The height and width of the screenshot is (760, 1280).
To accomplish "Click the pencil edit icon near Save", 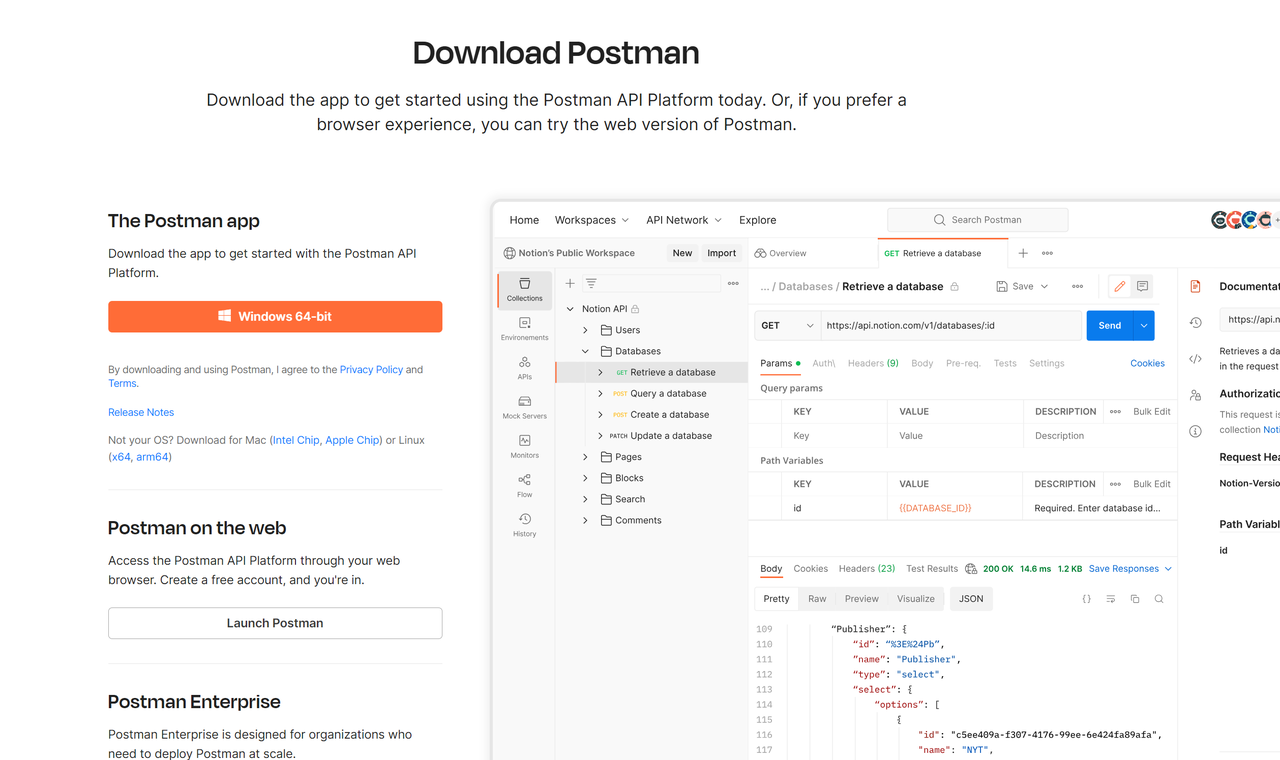I will coord(1120,286).
